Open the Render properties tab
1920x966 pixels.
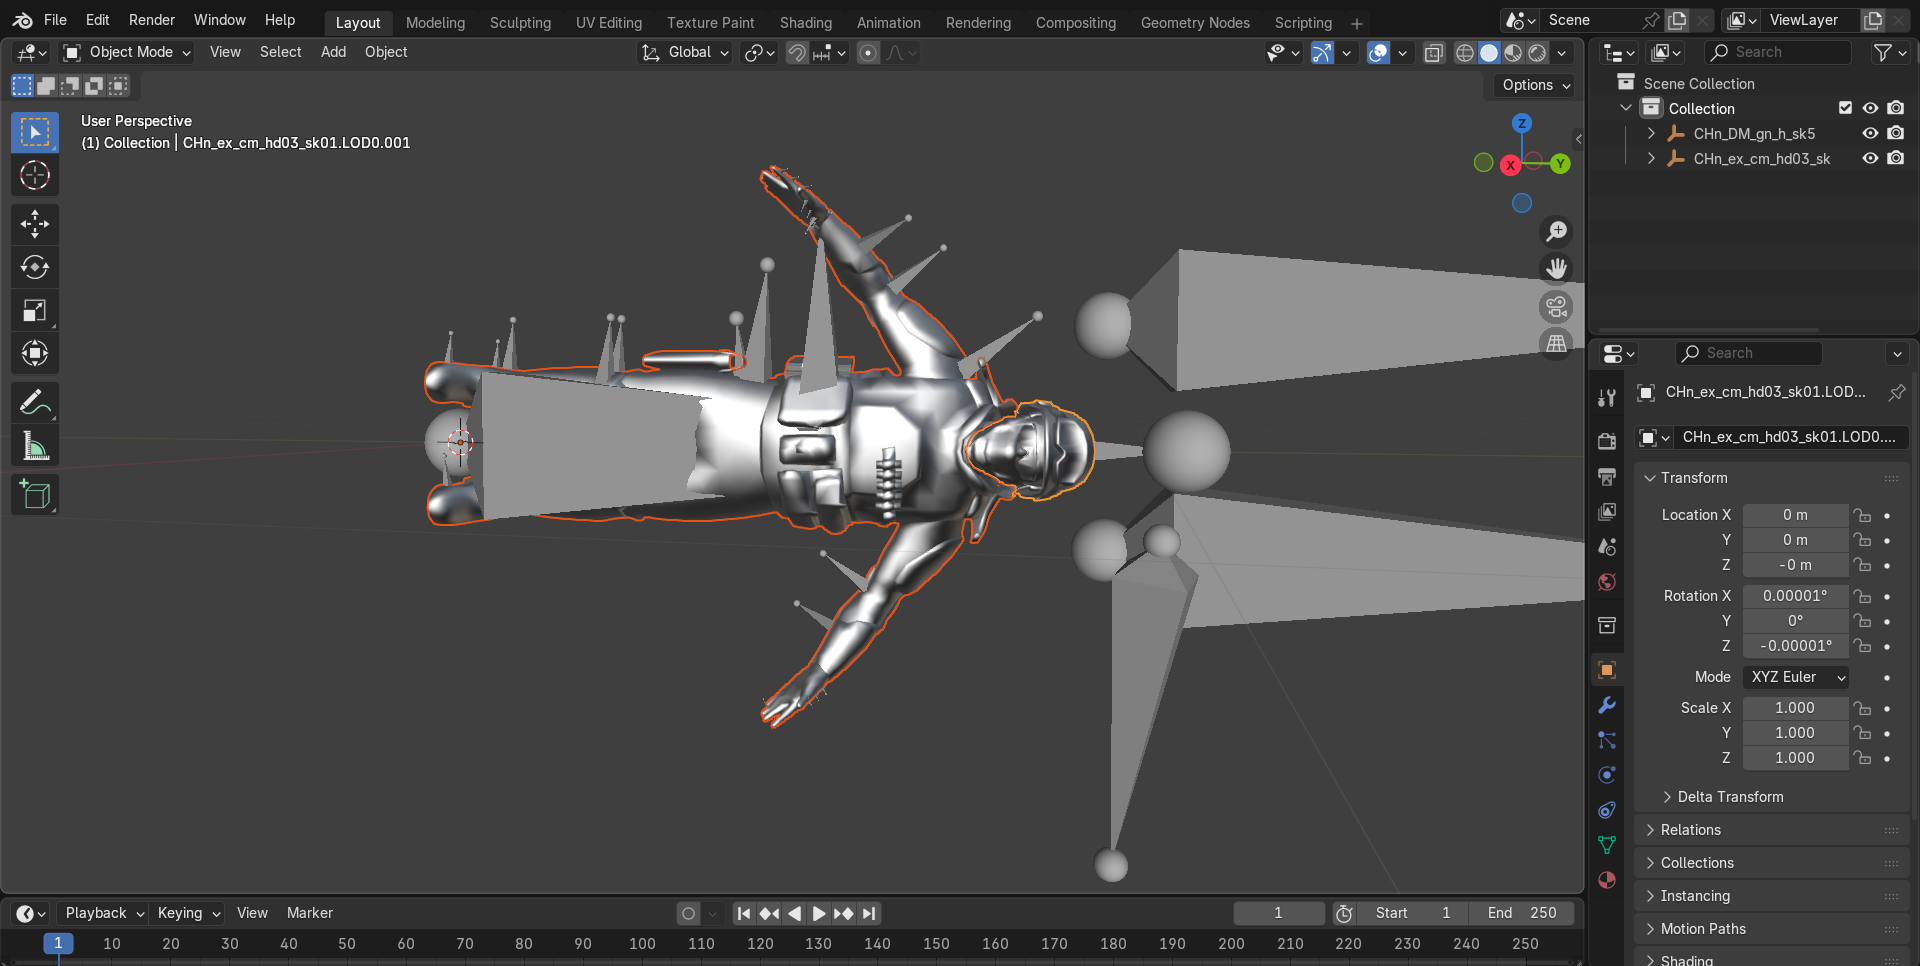[1607, 441]
